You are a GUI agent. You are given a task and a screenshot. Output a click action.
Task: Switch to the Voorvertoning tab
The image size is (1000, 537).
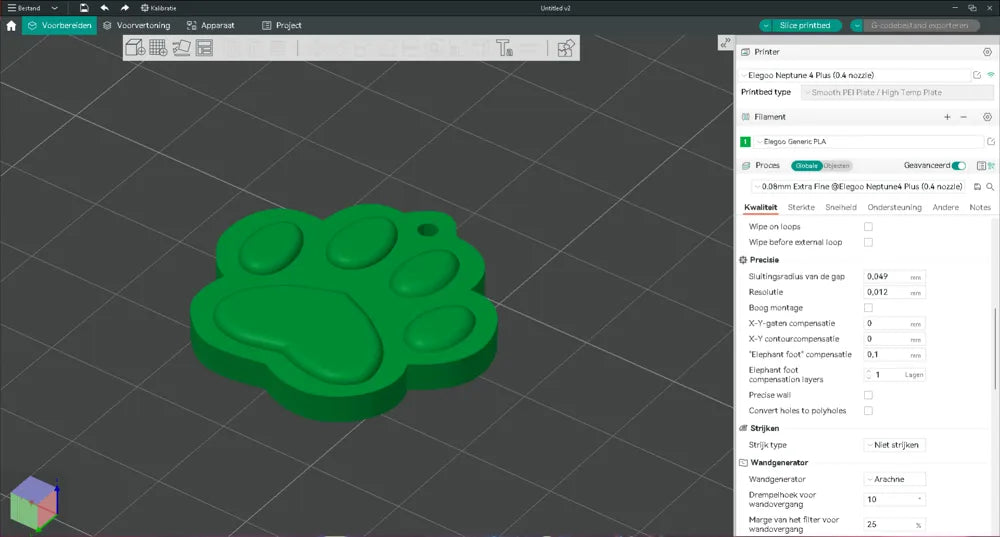pos(137,25)
